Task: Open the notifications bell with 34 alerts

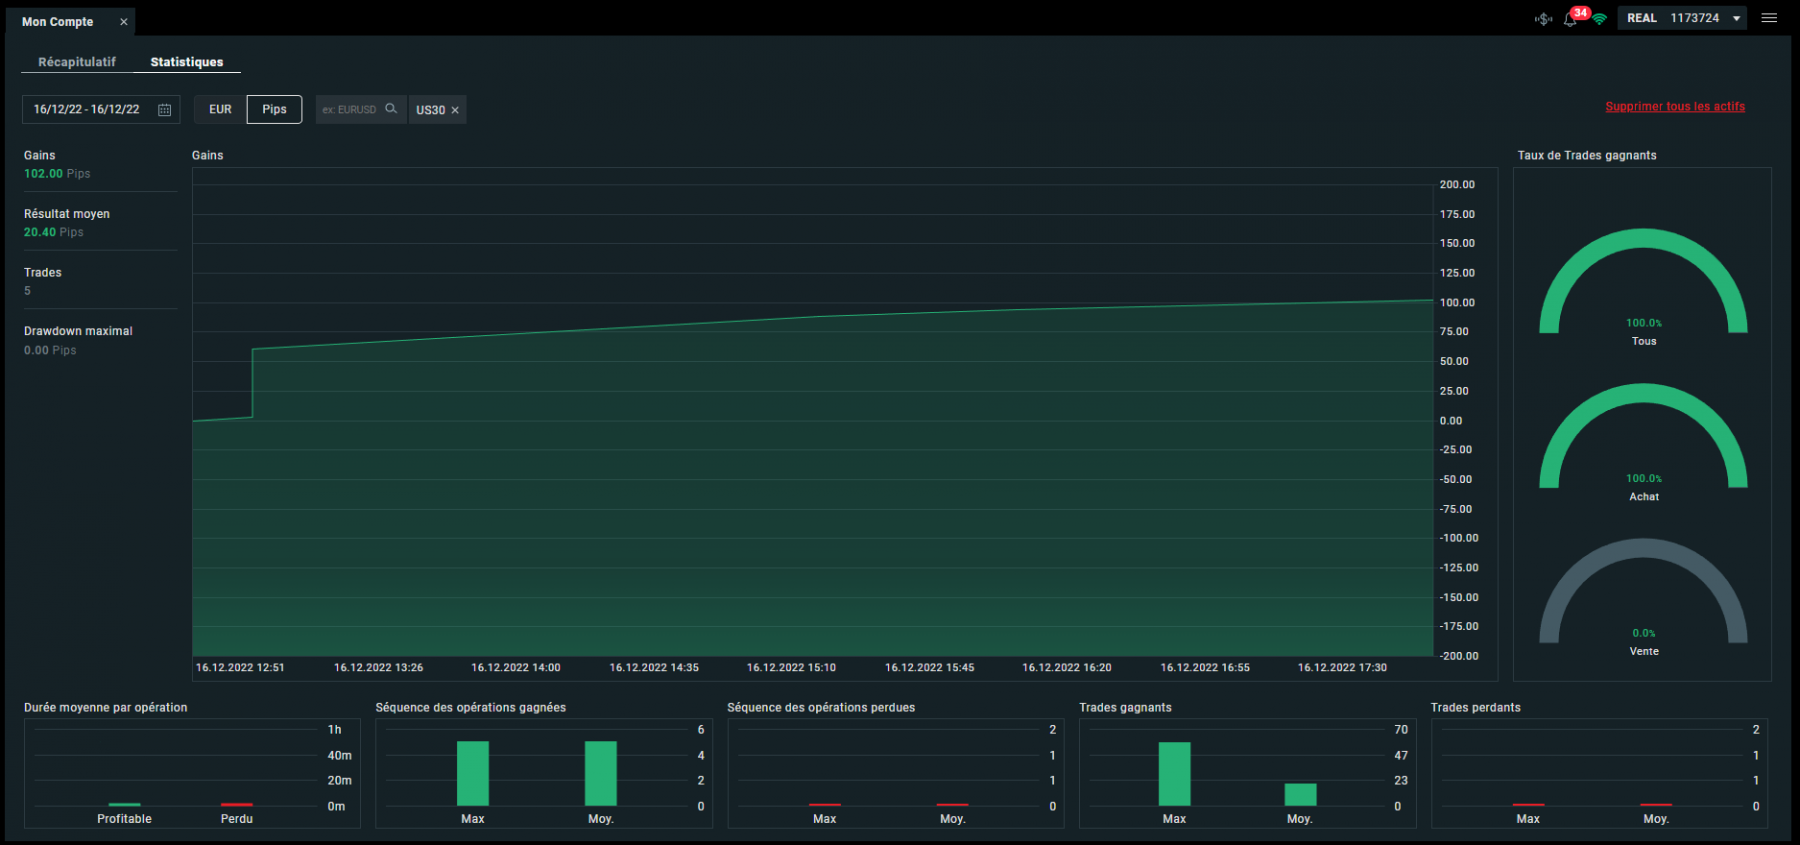Action: 1570,19
